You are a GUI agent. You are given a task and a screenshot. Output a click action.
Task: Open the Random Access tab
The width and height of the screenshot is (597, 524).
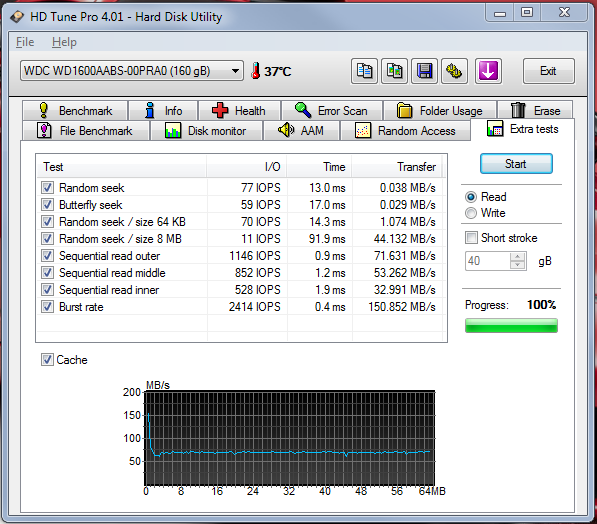405,131
